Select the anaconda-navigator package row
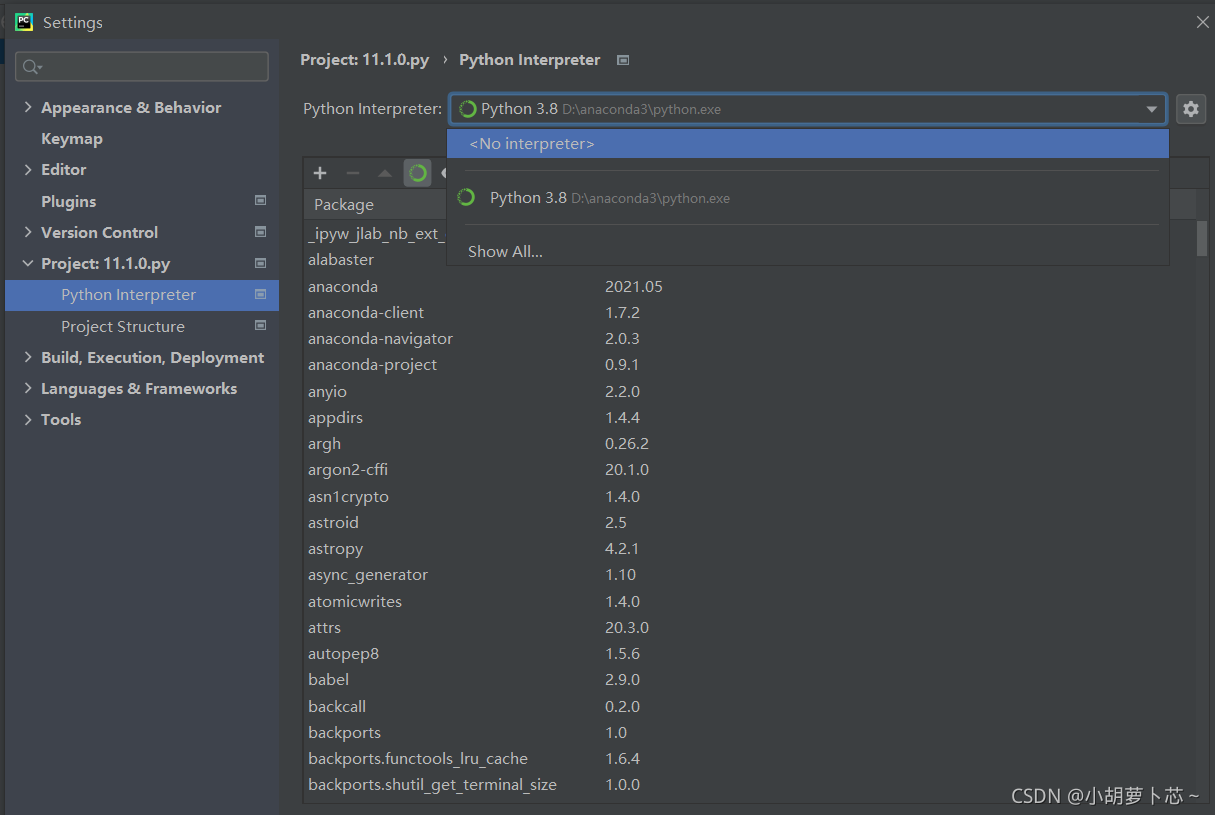The image size is (1215, 815). click(750, 339)
